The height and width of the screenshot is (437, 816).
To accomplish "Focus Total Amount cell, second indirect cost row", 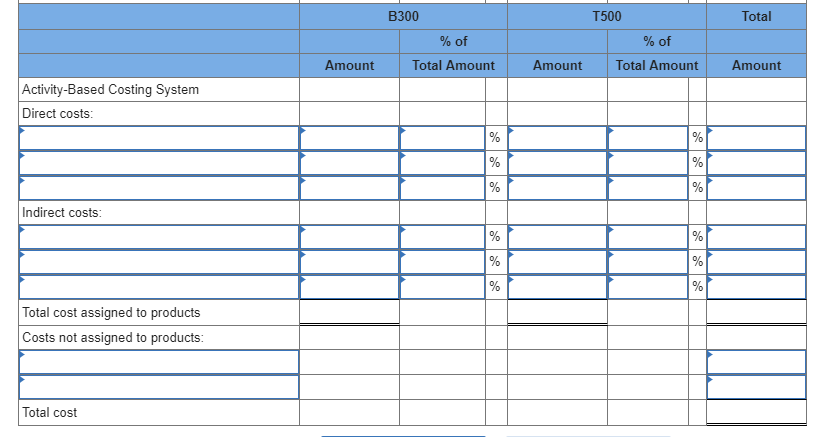I will point(756,262).
